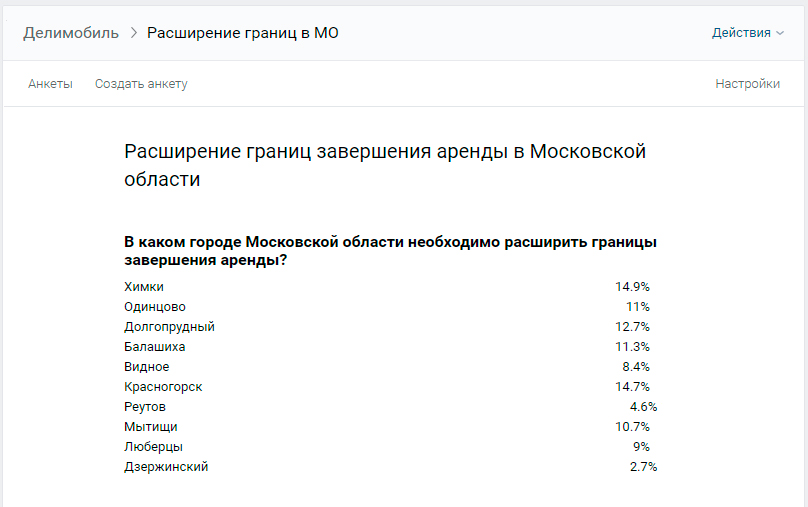Click the breadcrumb separator arrow icon
Screen dimensions: 808x507
point(133,33)
